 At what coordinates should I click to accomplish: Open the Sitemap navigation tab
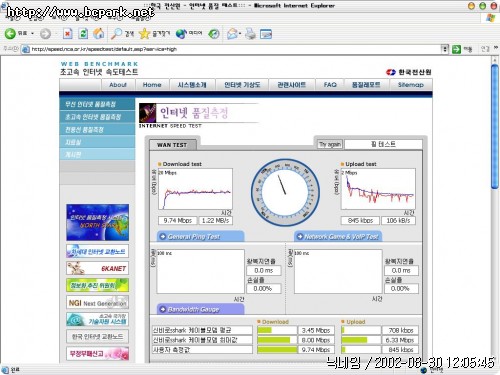pyautogui.click(x=411, y=85)
